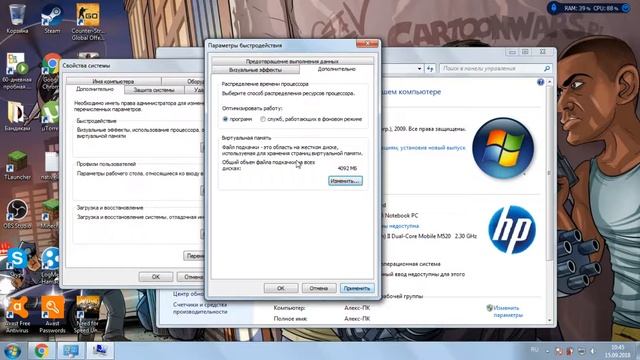Launch TLauncher from the desktop

click(17, 165)
